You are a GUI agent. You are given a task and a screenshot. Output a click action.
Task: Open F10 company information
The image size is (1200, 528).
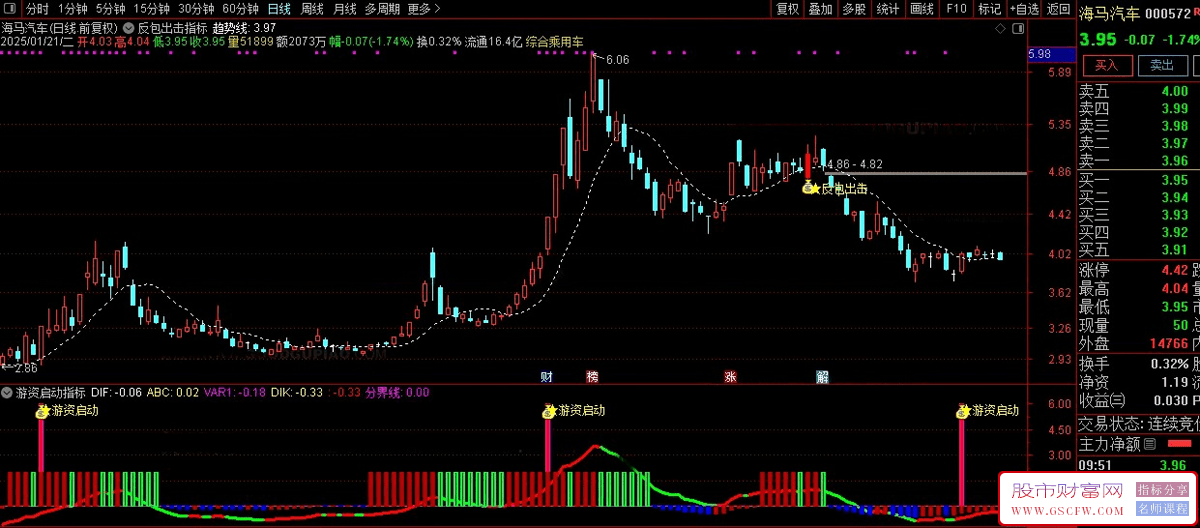(956, 9)
